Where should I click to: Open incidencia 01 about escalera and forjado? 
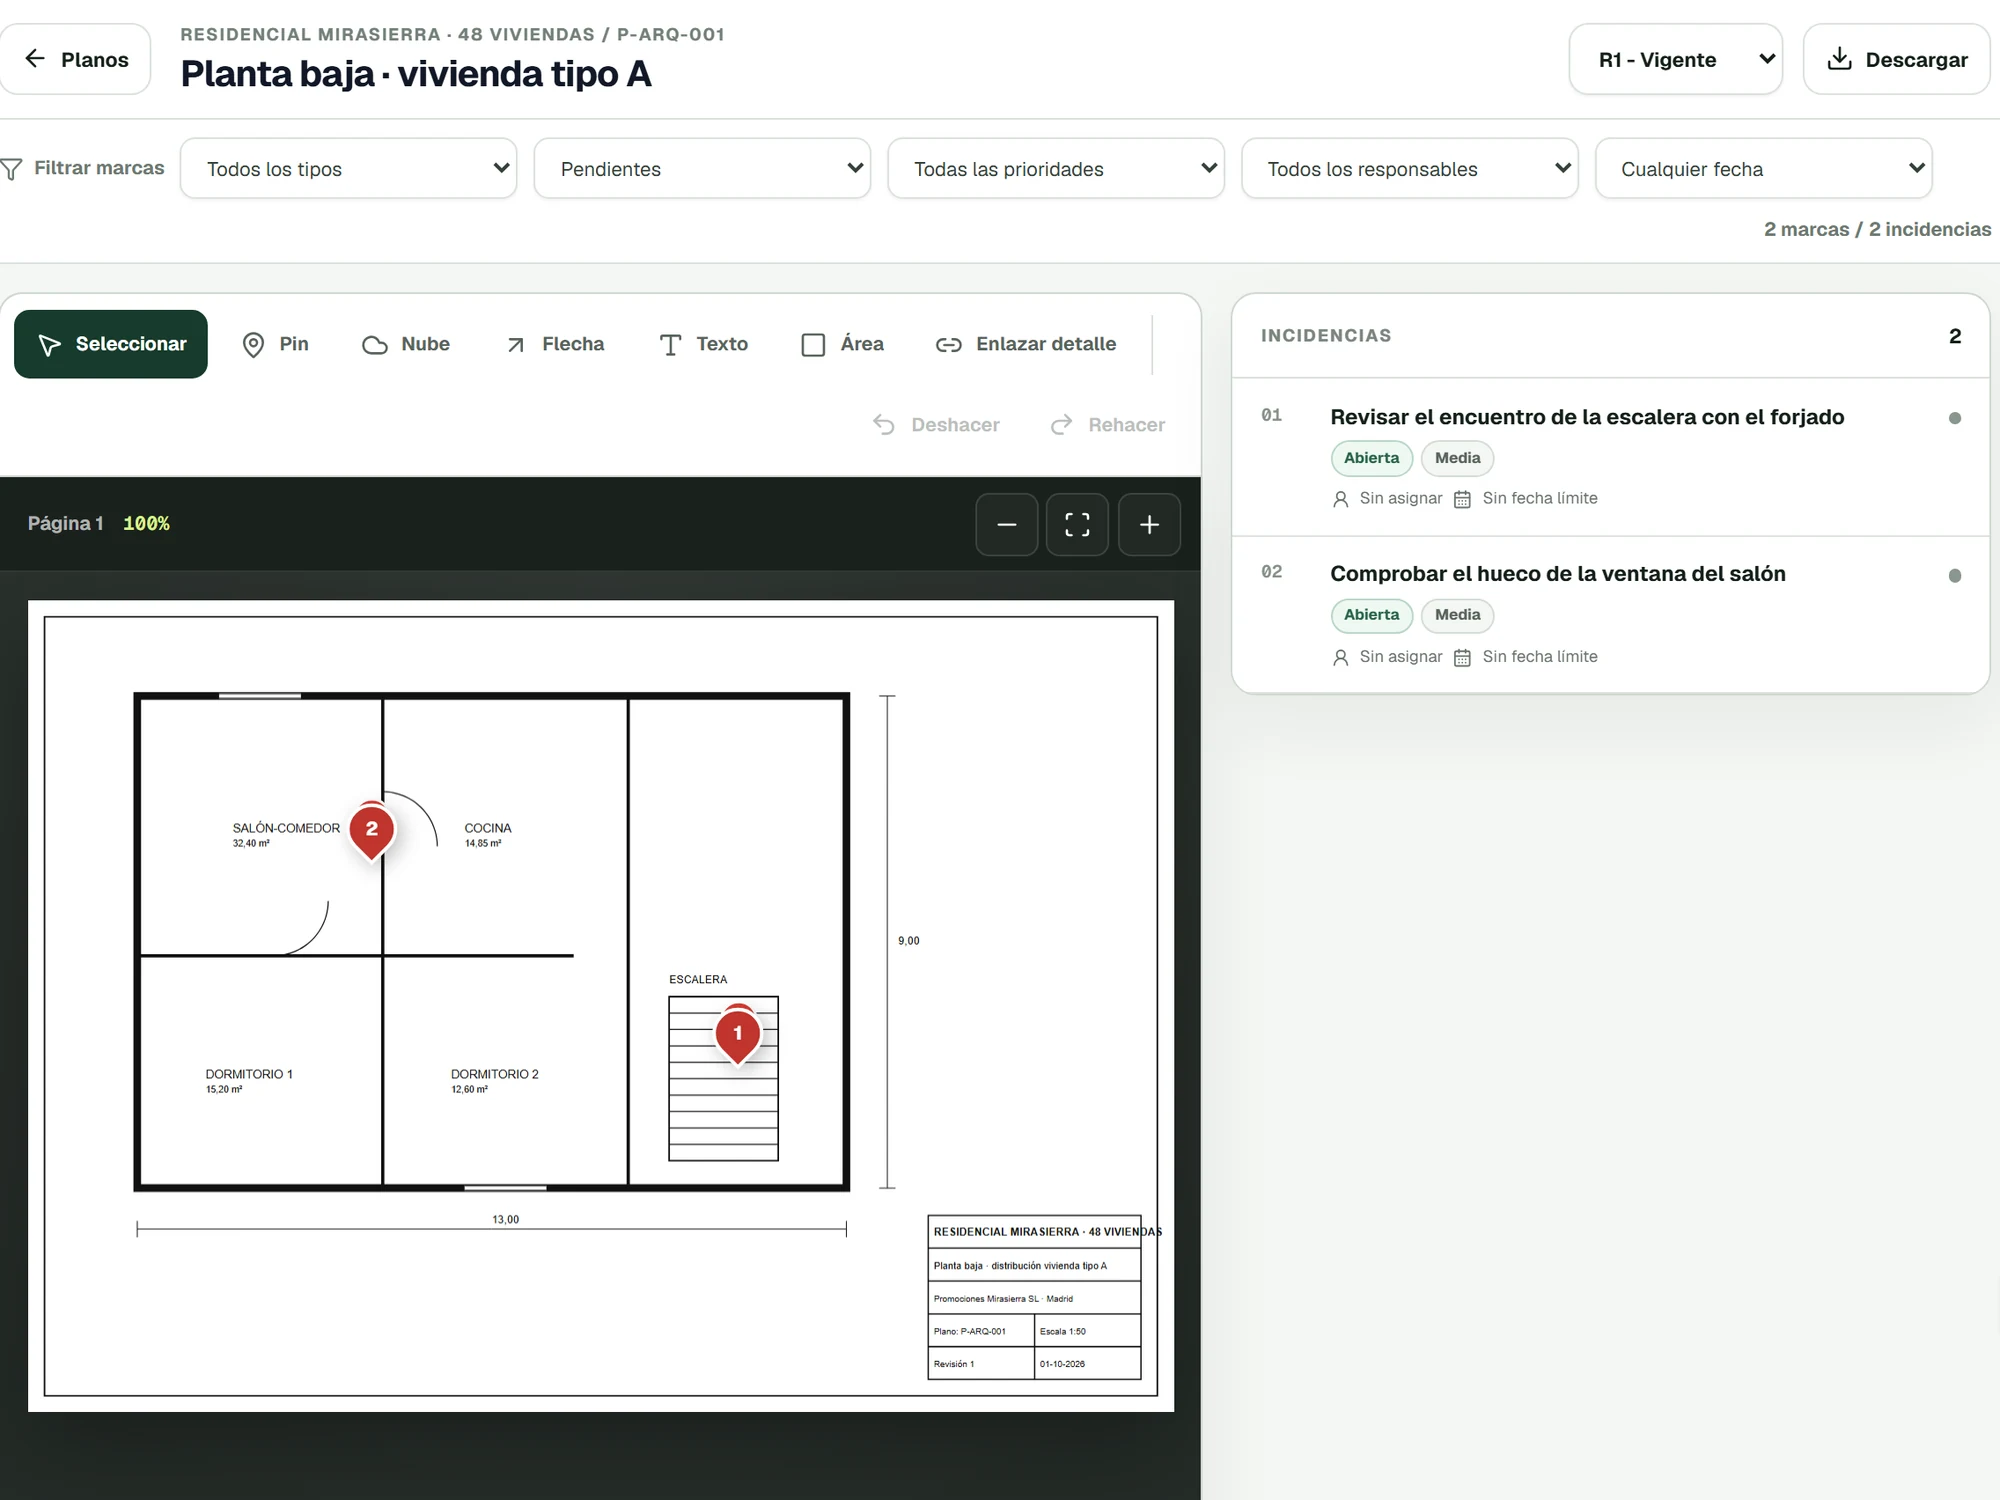(x=1610, y=457)
